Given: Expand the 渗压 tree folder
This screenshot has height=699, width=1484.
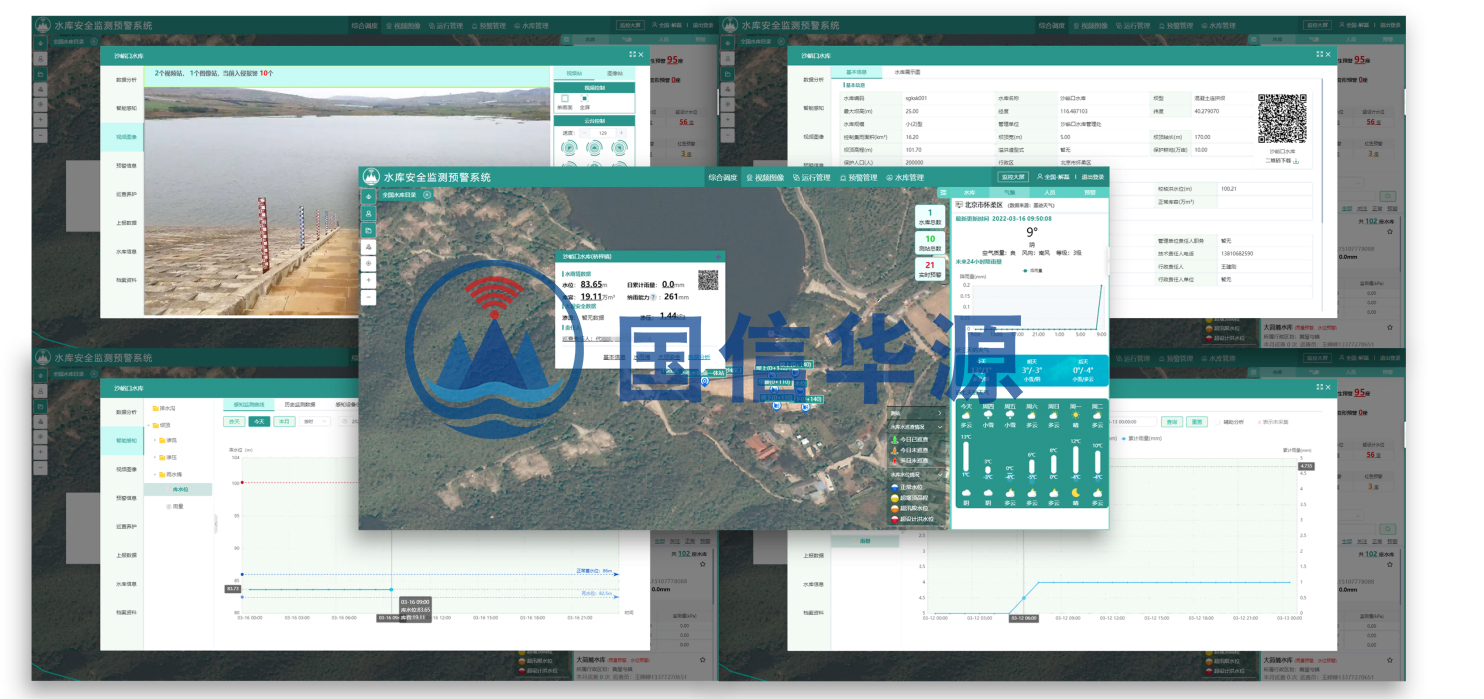Looking at the screenshot, I should [153, 457].
